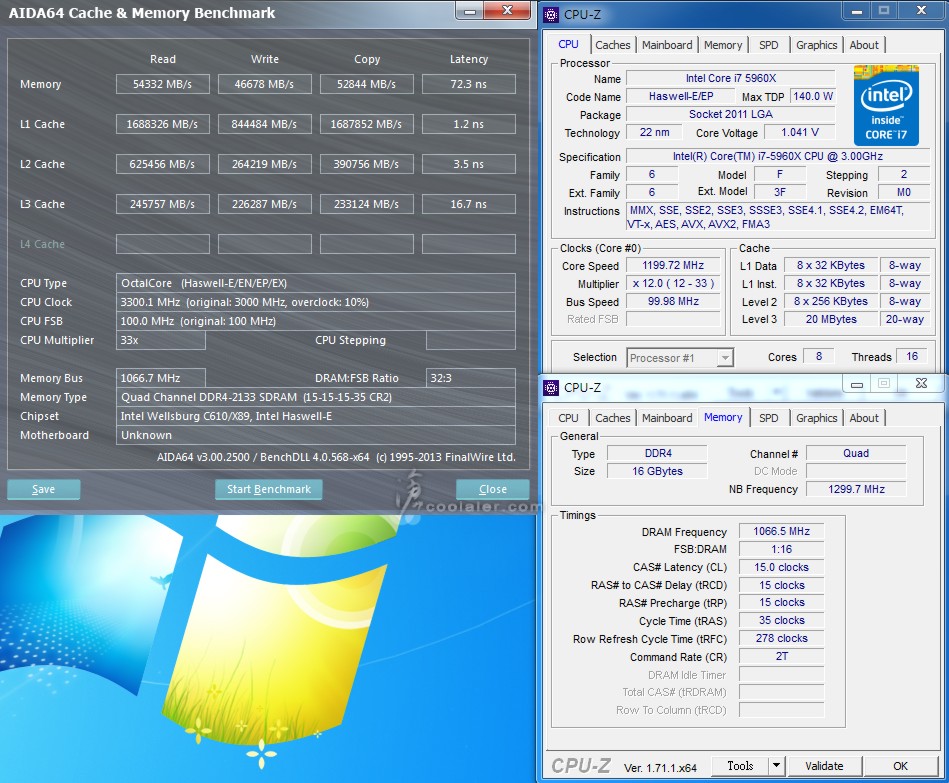Open Caches tab in top CPU-Z window
The image size is (949, 783).
click(612, 45)
